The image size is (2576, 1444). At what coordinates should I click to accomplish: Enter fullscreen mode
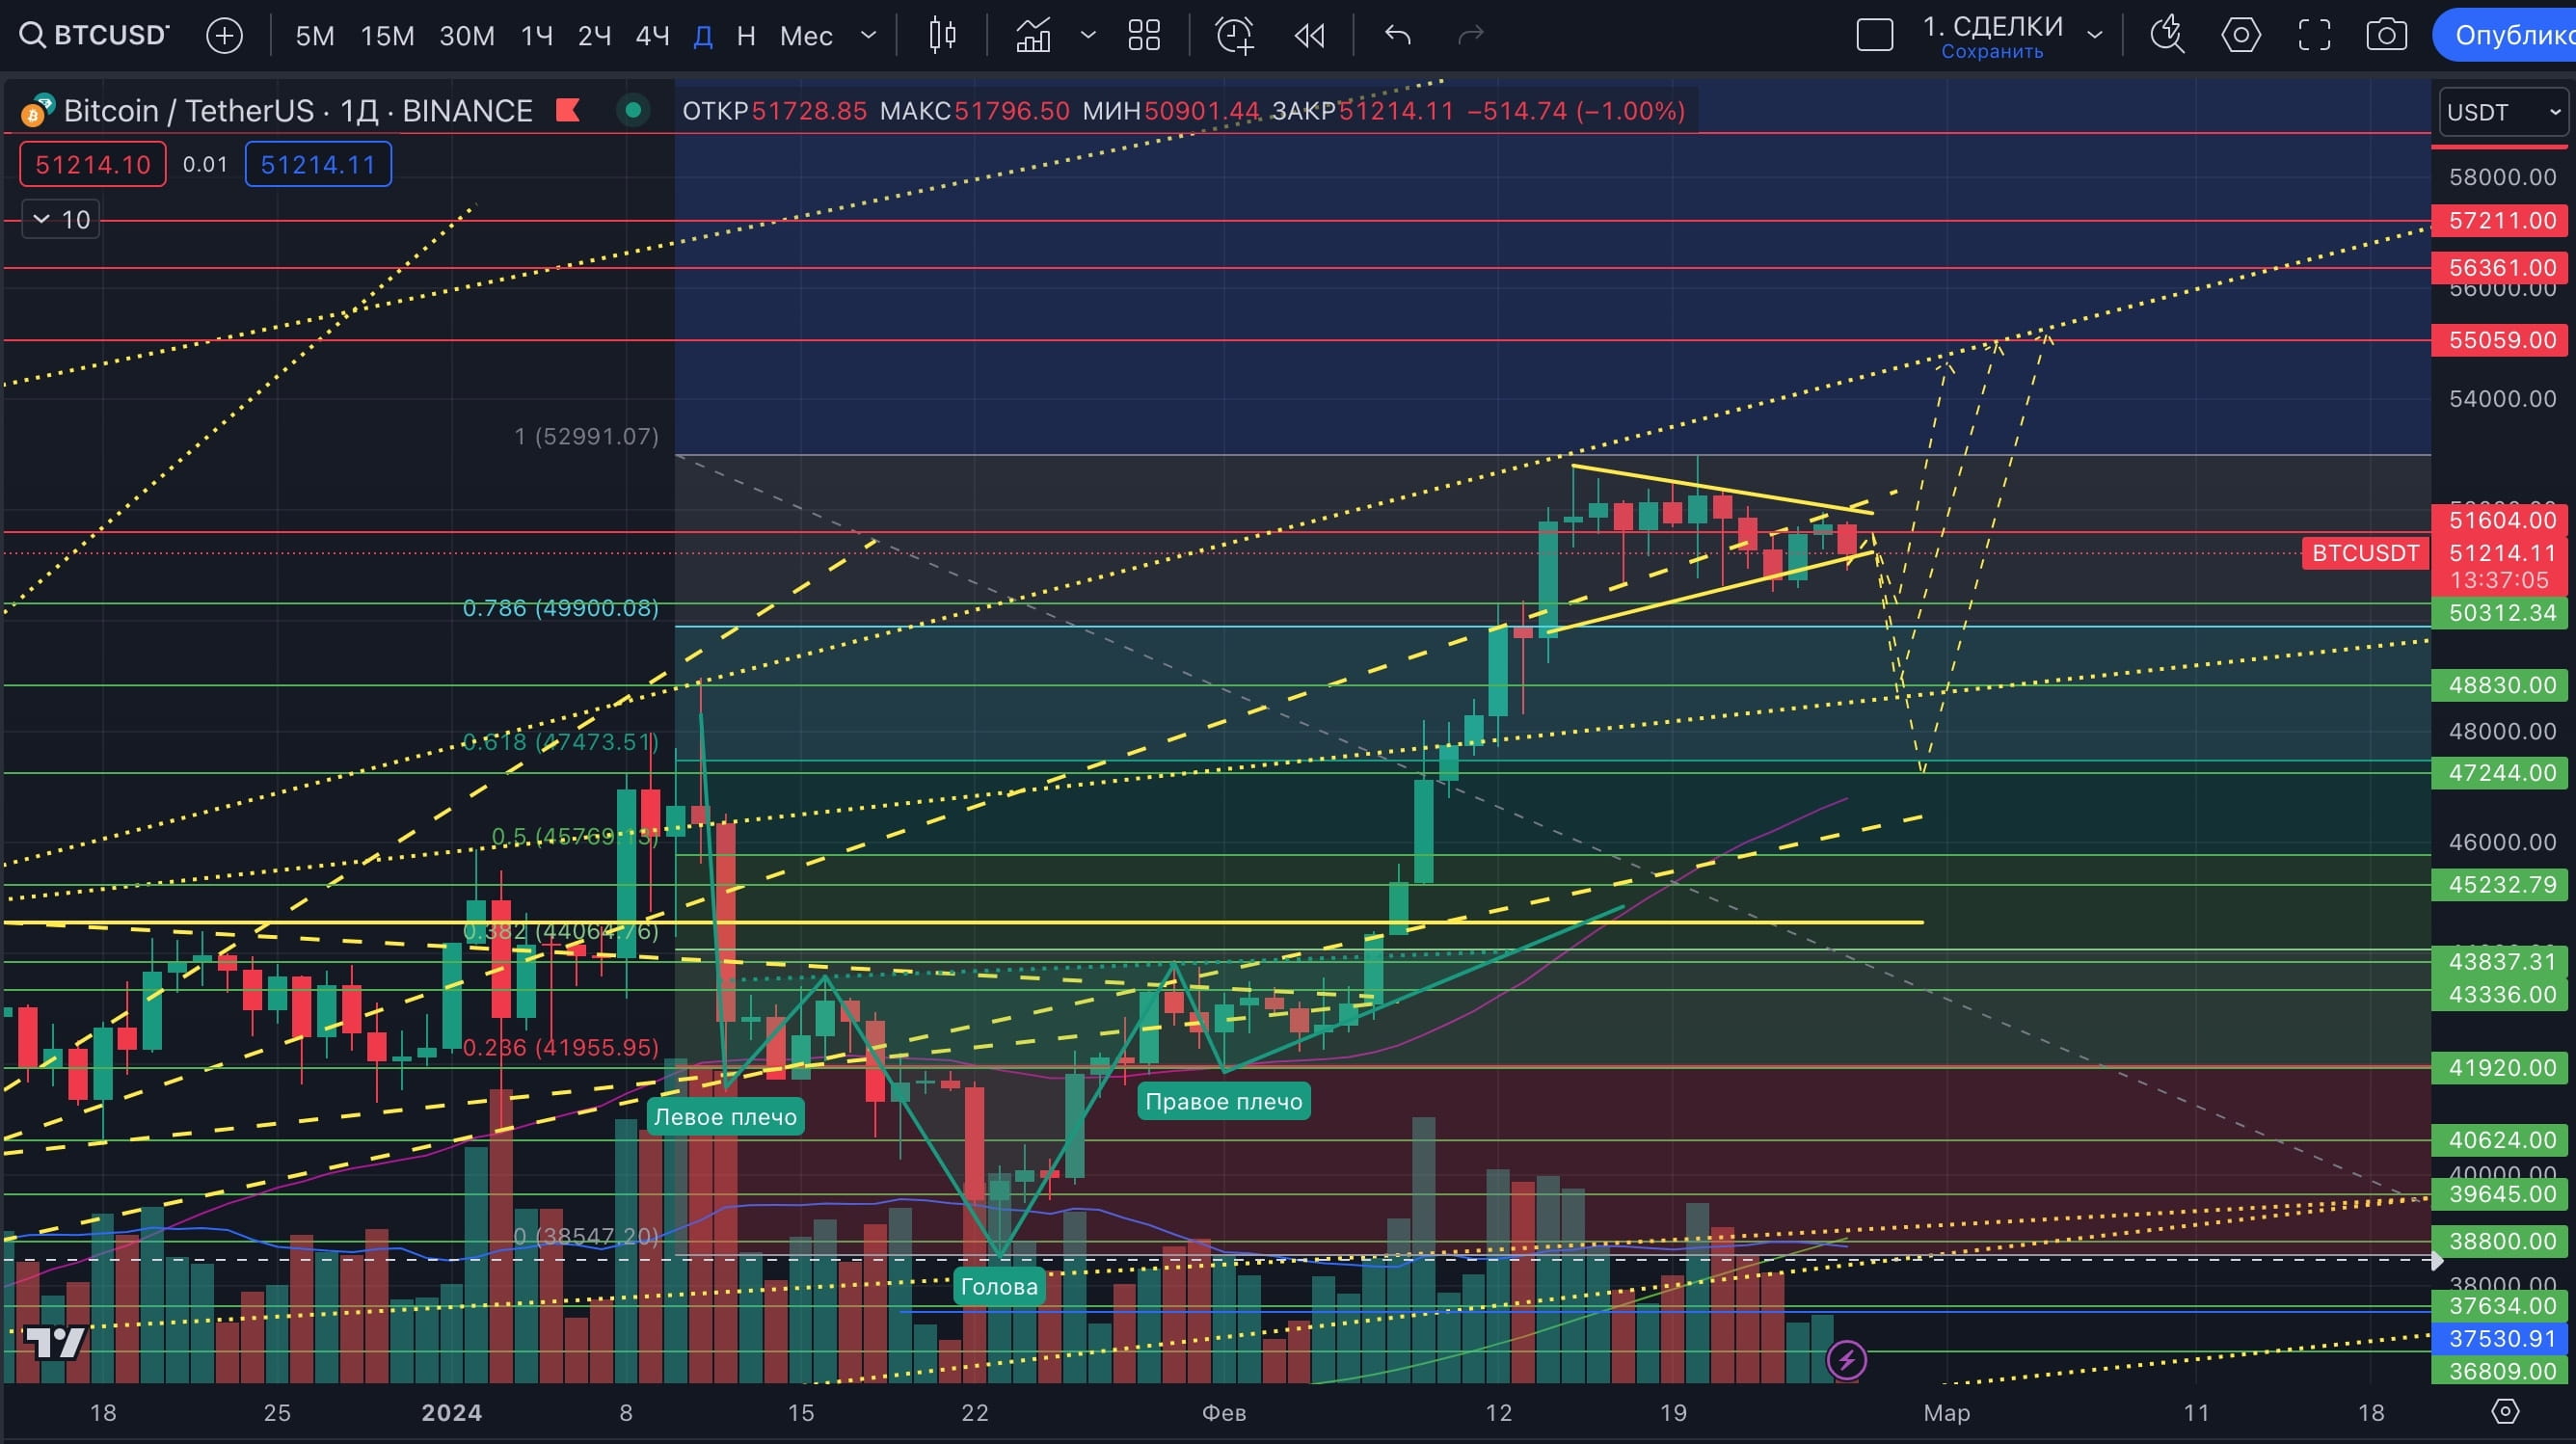click(x=2314, y=36)
